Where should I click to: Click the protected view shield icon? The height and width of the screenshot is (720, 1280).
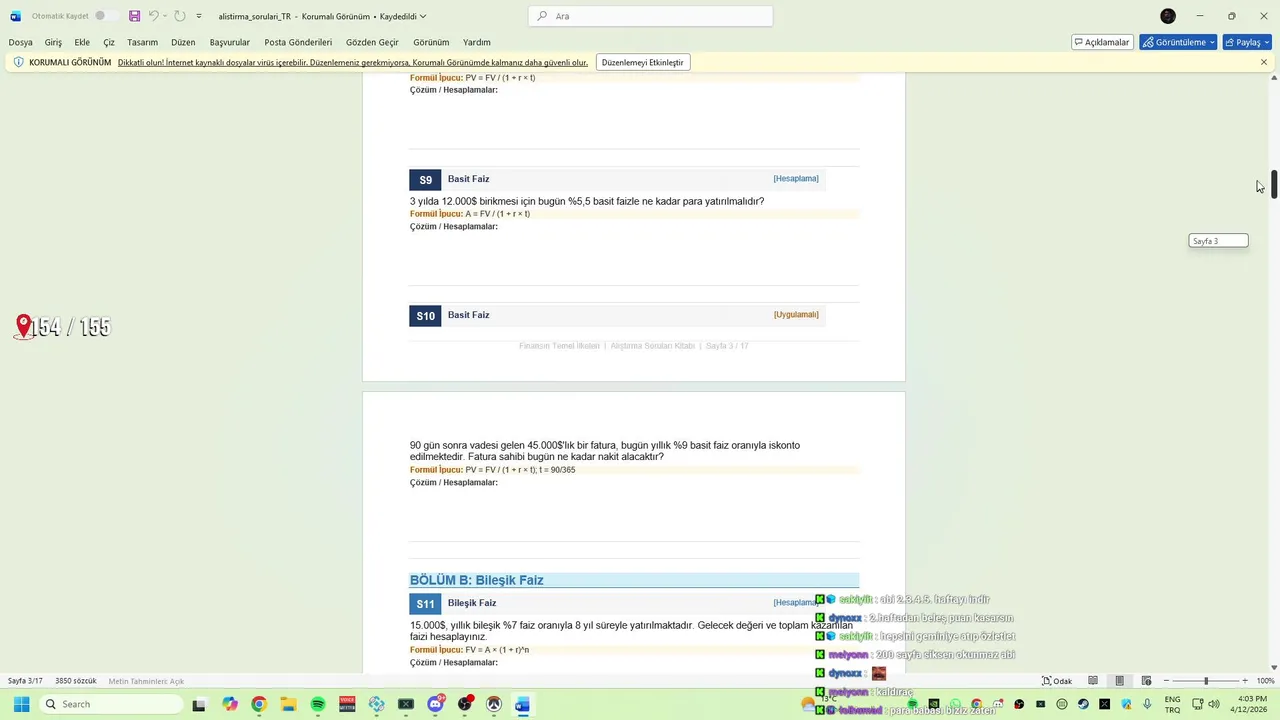coord(18,62)
